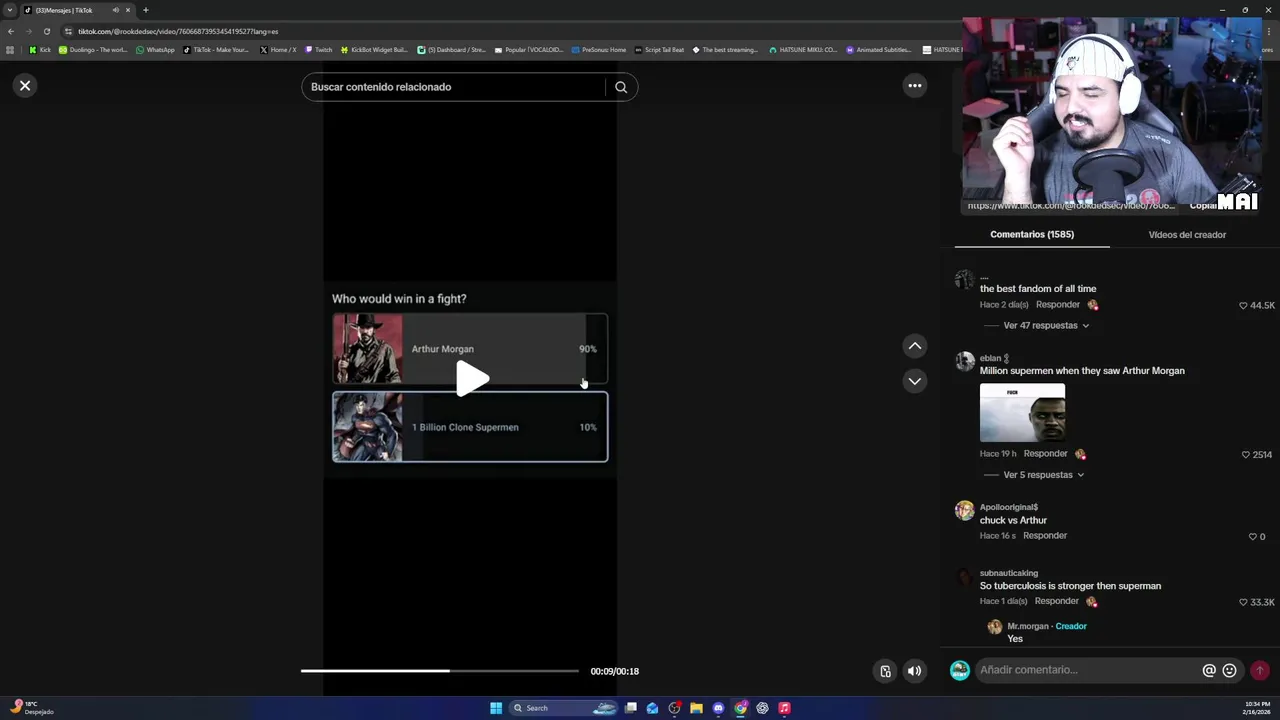Go to next video with down arrow
Screen dimensions: 1280x720
click(x=914, y=381)
